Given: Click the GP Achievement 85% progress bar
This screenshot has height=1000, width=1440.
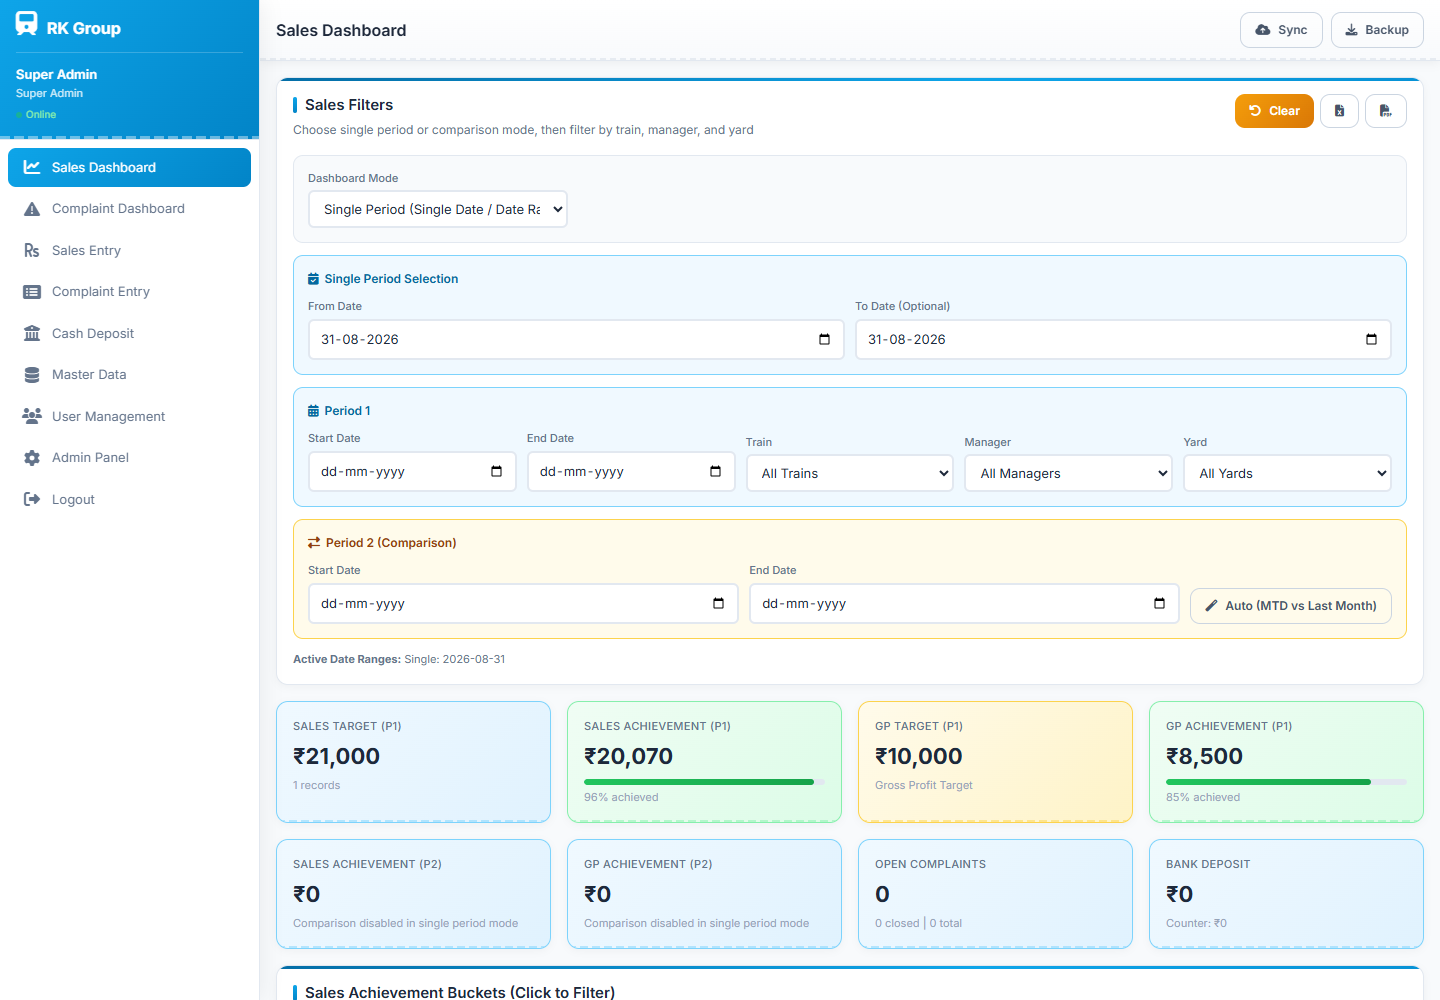Looking at the screenshot, I should [x=1286, y=782].
